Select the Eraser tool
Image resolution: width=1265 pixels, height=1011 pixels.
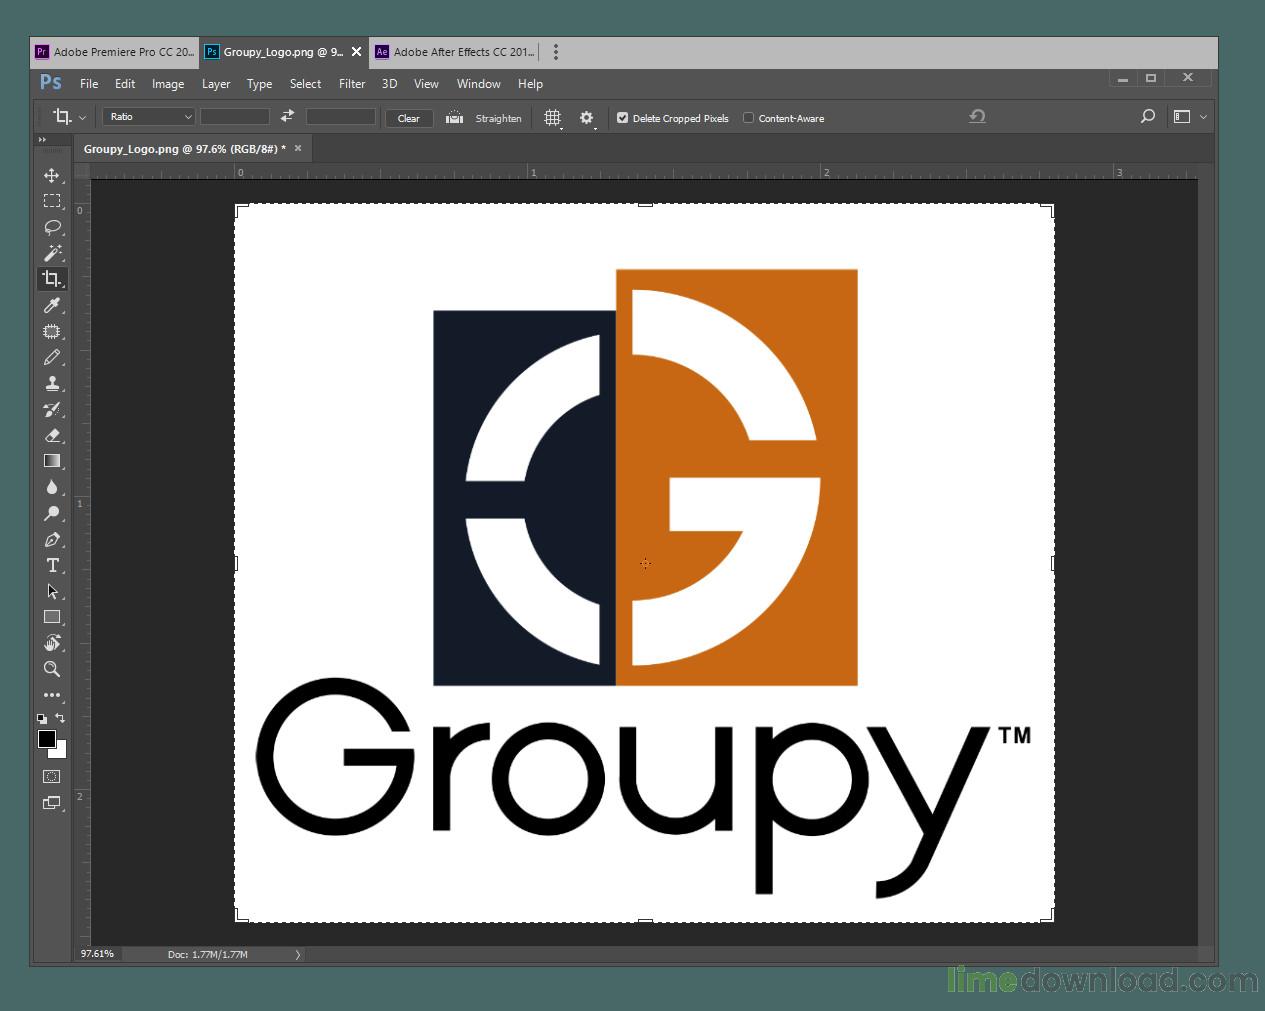pos(52,435)
